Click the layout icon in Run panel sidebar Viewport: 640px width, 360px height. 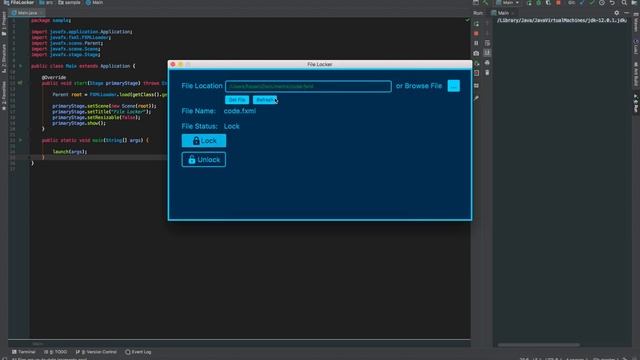tap(476, 86)
